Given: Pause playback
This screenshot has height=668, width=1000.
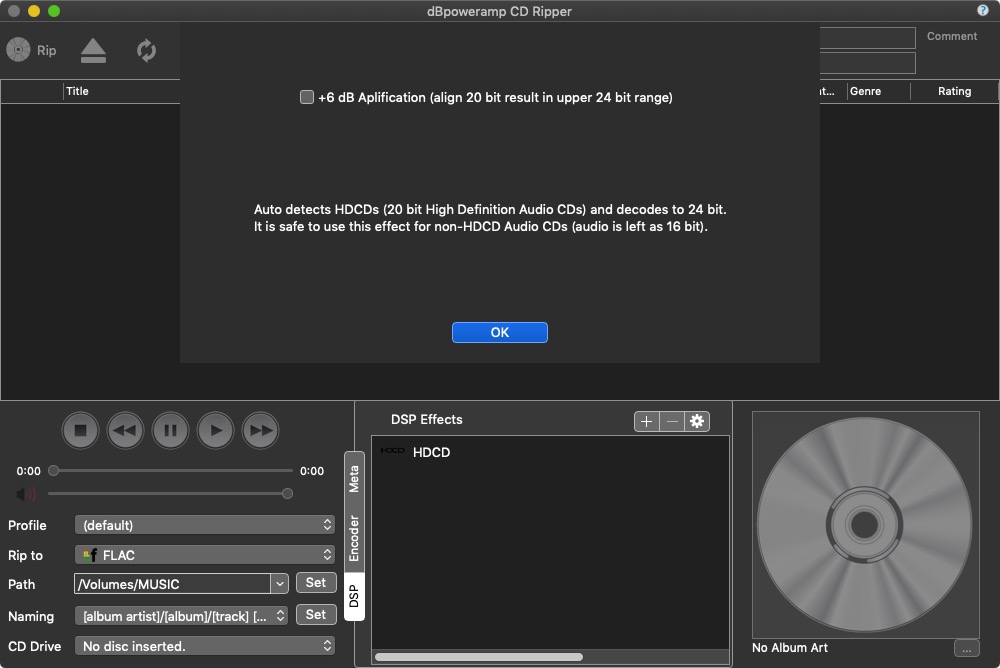Looking at the screenshot, I should [x=170, y=430].
